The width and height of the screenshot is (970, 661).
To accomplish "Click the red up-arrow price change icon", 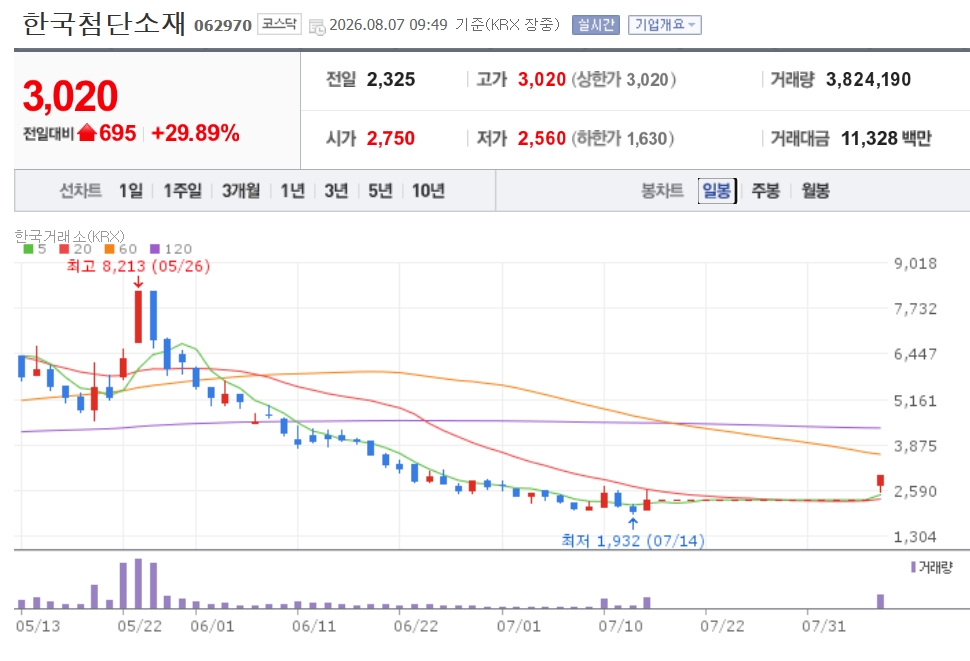I will (x=87, y=132).
